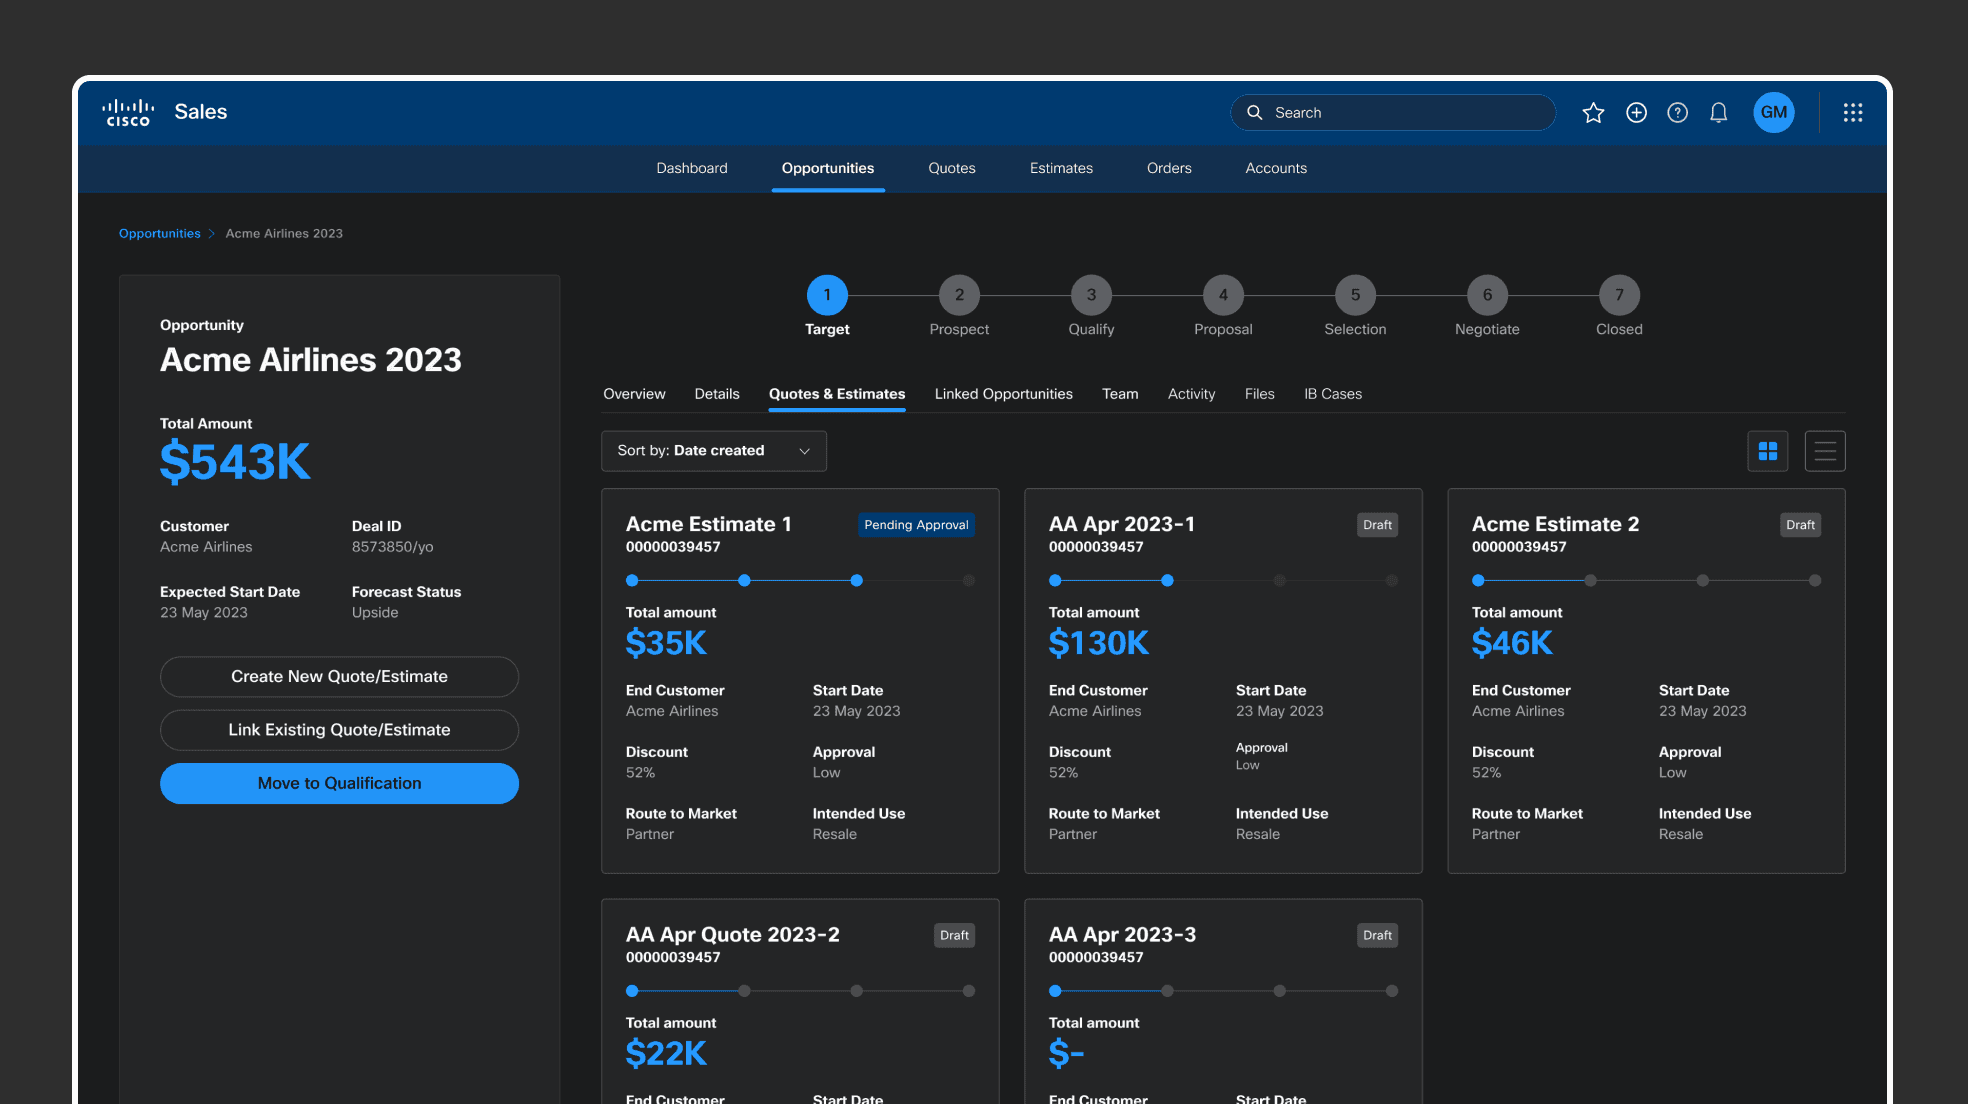Screen dimensions: 1968x1104
Task: Switch to grid card view
Action: pos(1767,451)
